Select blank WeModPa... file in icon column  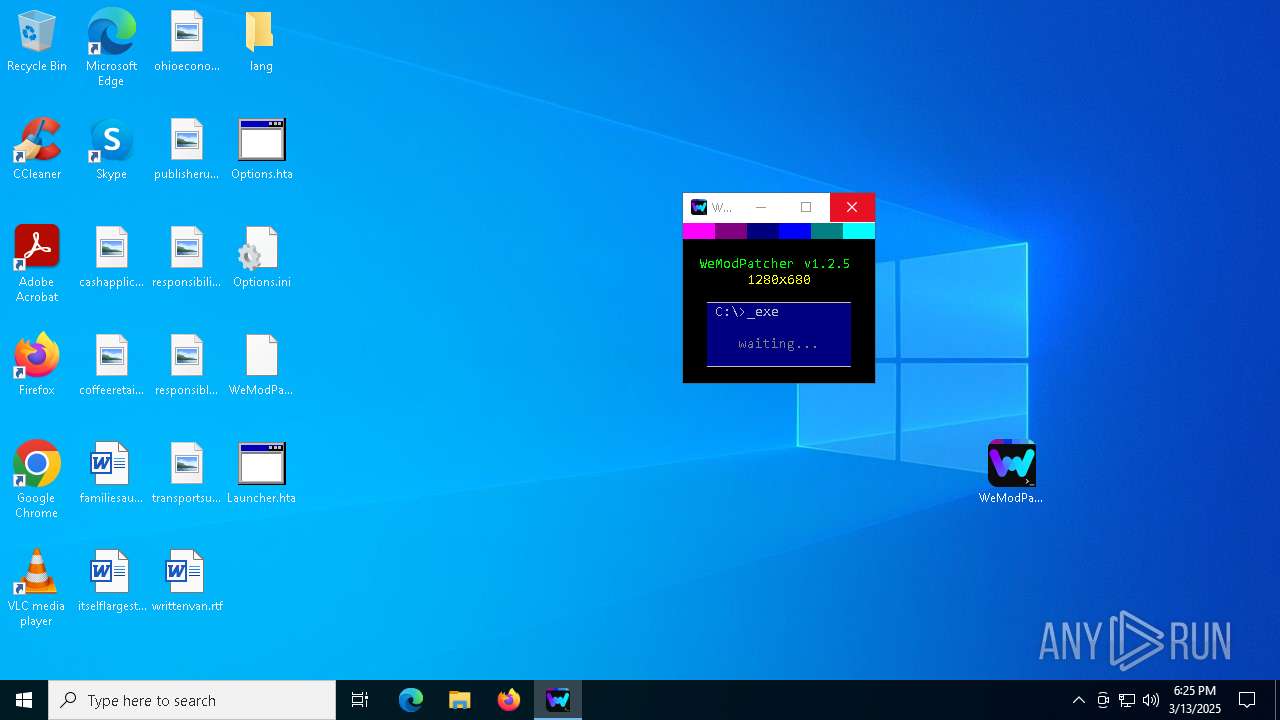point(261,366)
